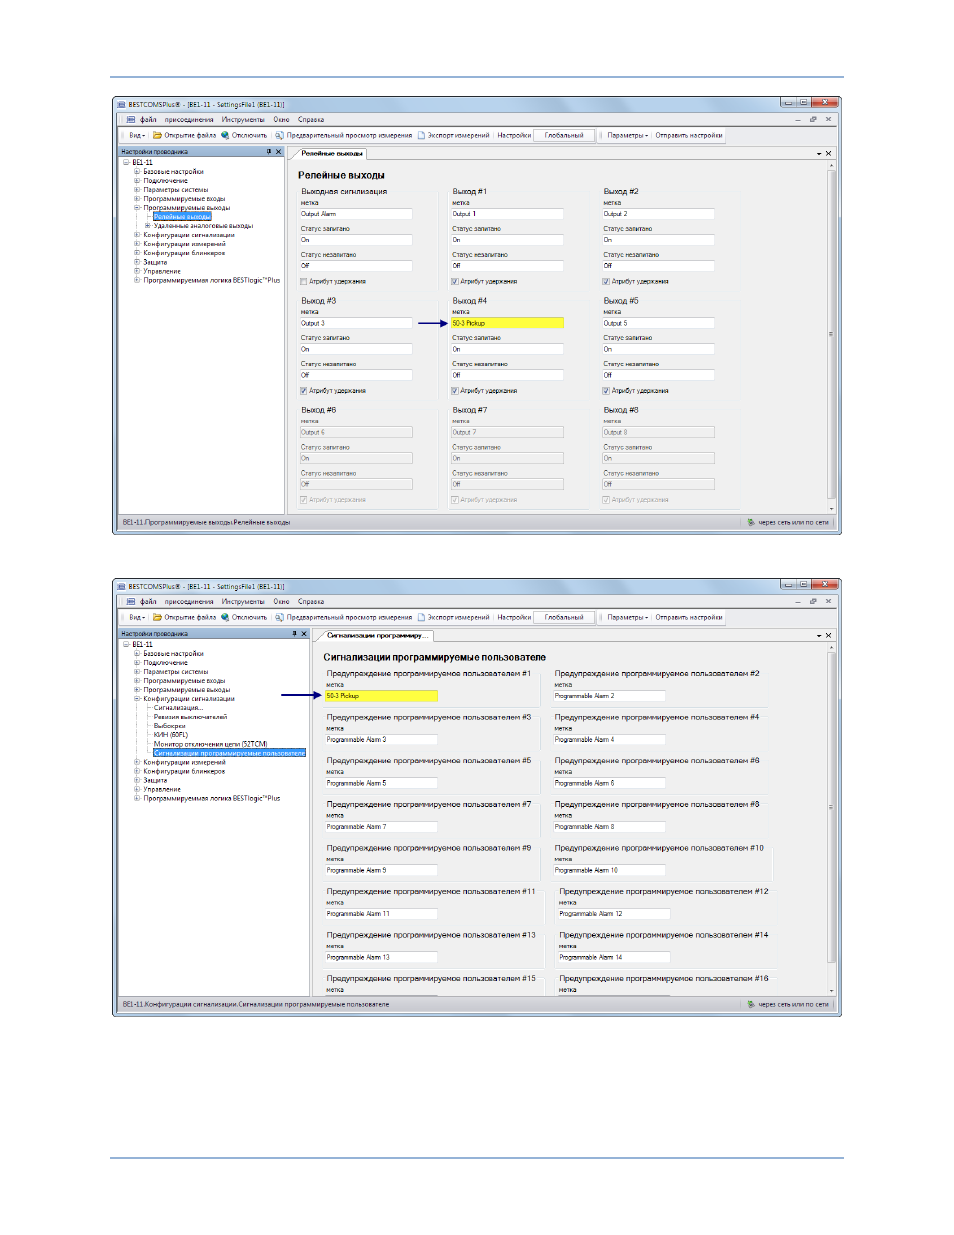Click Открытие файла folder icon in Сигнализации window
Viewport: 954px width, 1235px height.
157,617
